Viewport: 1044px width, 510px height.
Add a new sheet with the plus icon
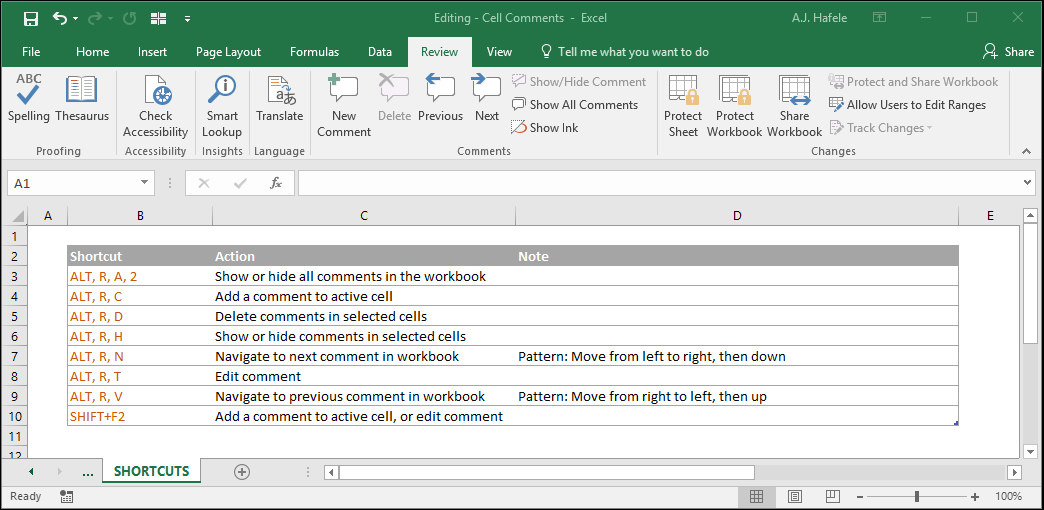(242, 472)
